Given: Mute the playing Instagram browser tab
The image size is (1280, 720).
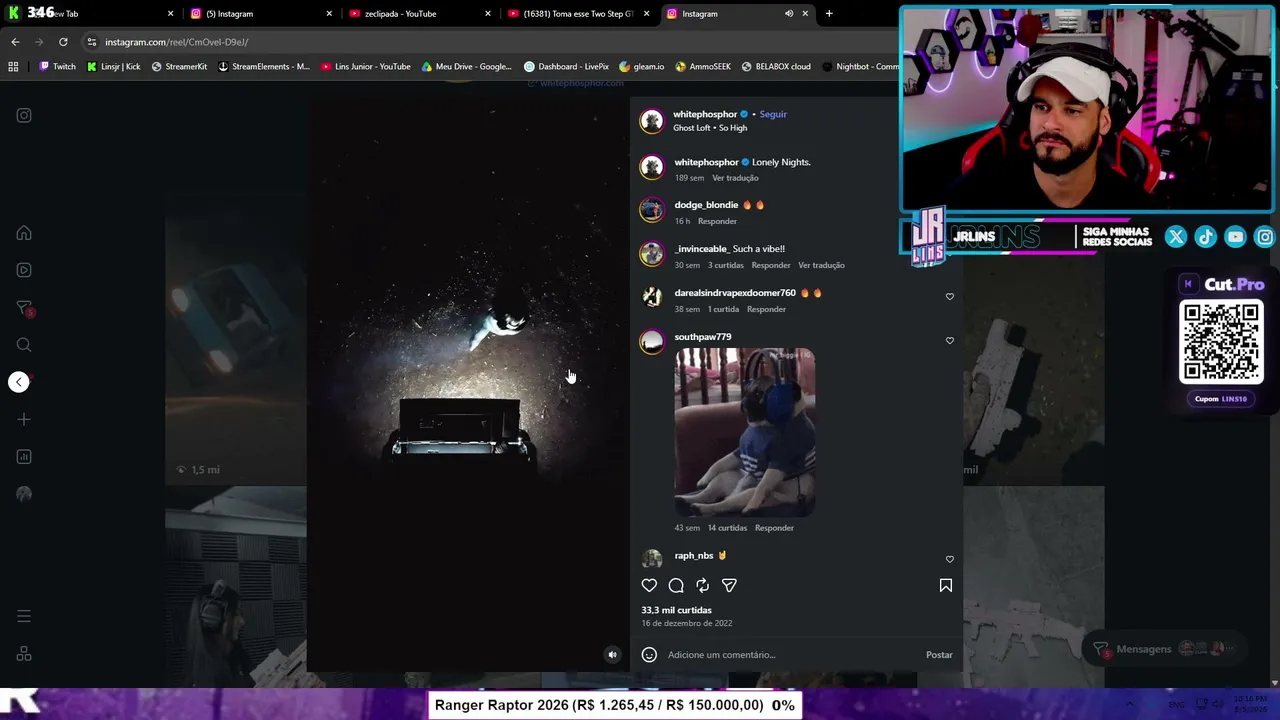Looking at the screenshot, I should pyautogui.click(x=789, y=14).
